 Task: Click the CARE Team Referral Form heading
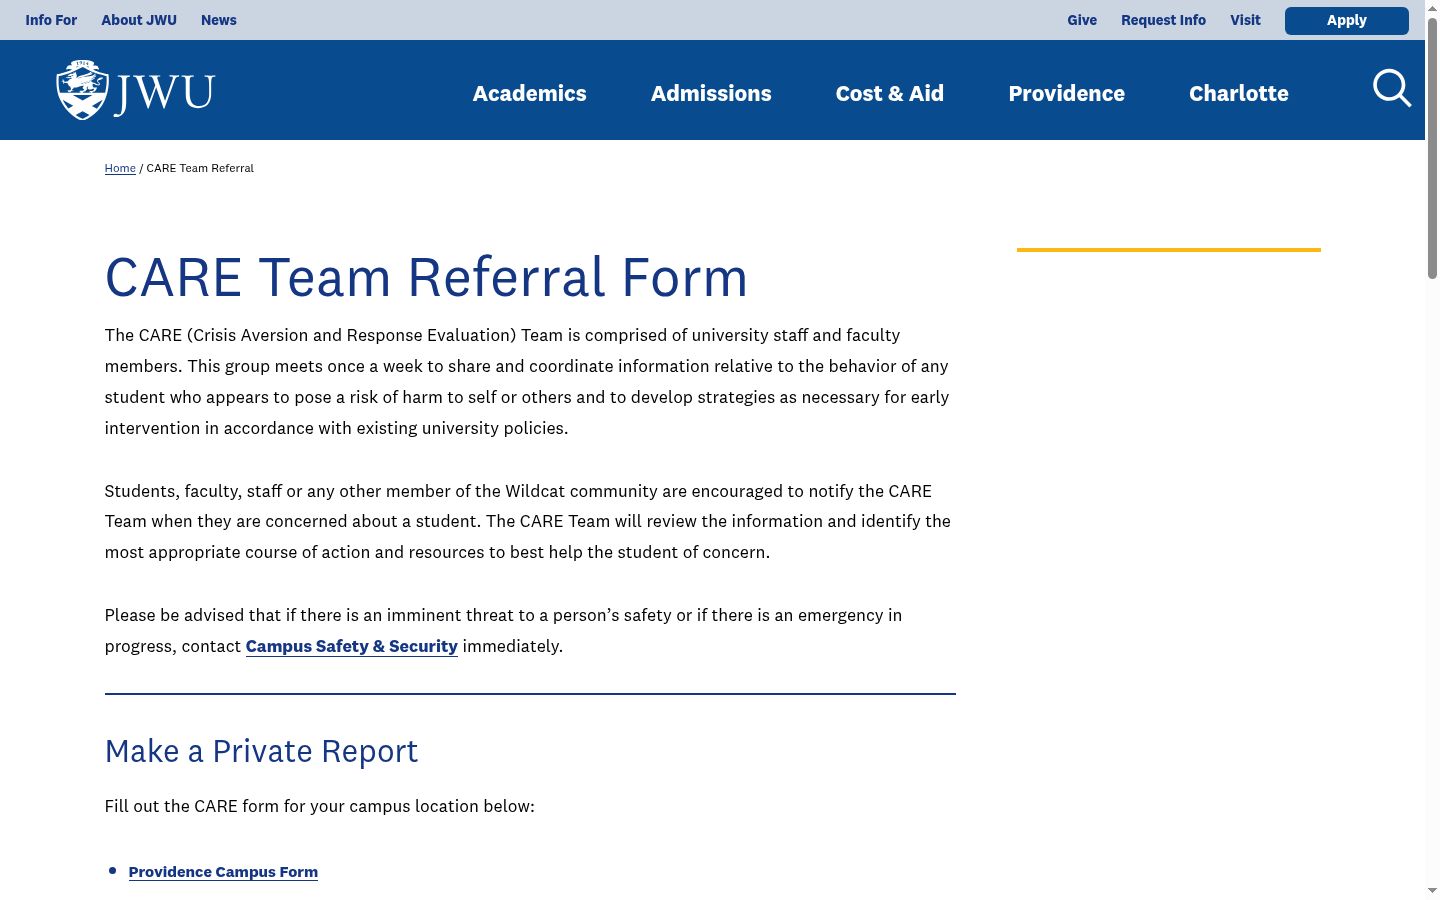[x=426, y=277]
